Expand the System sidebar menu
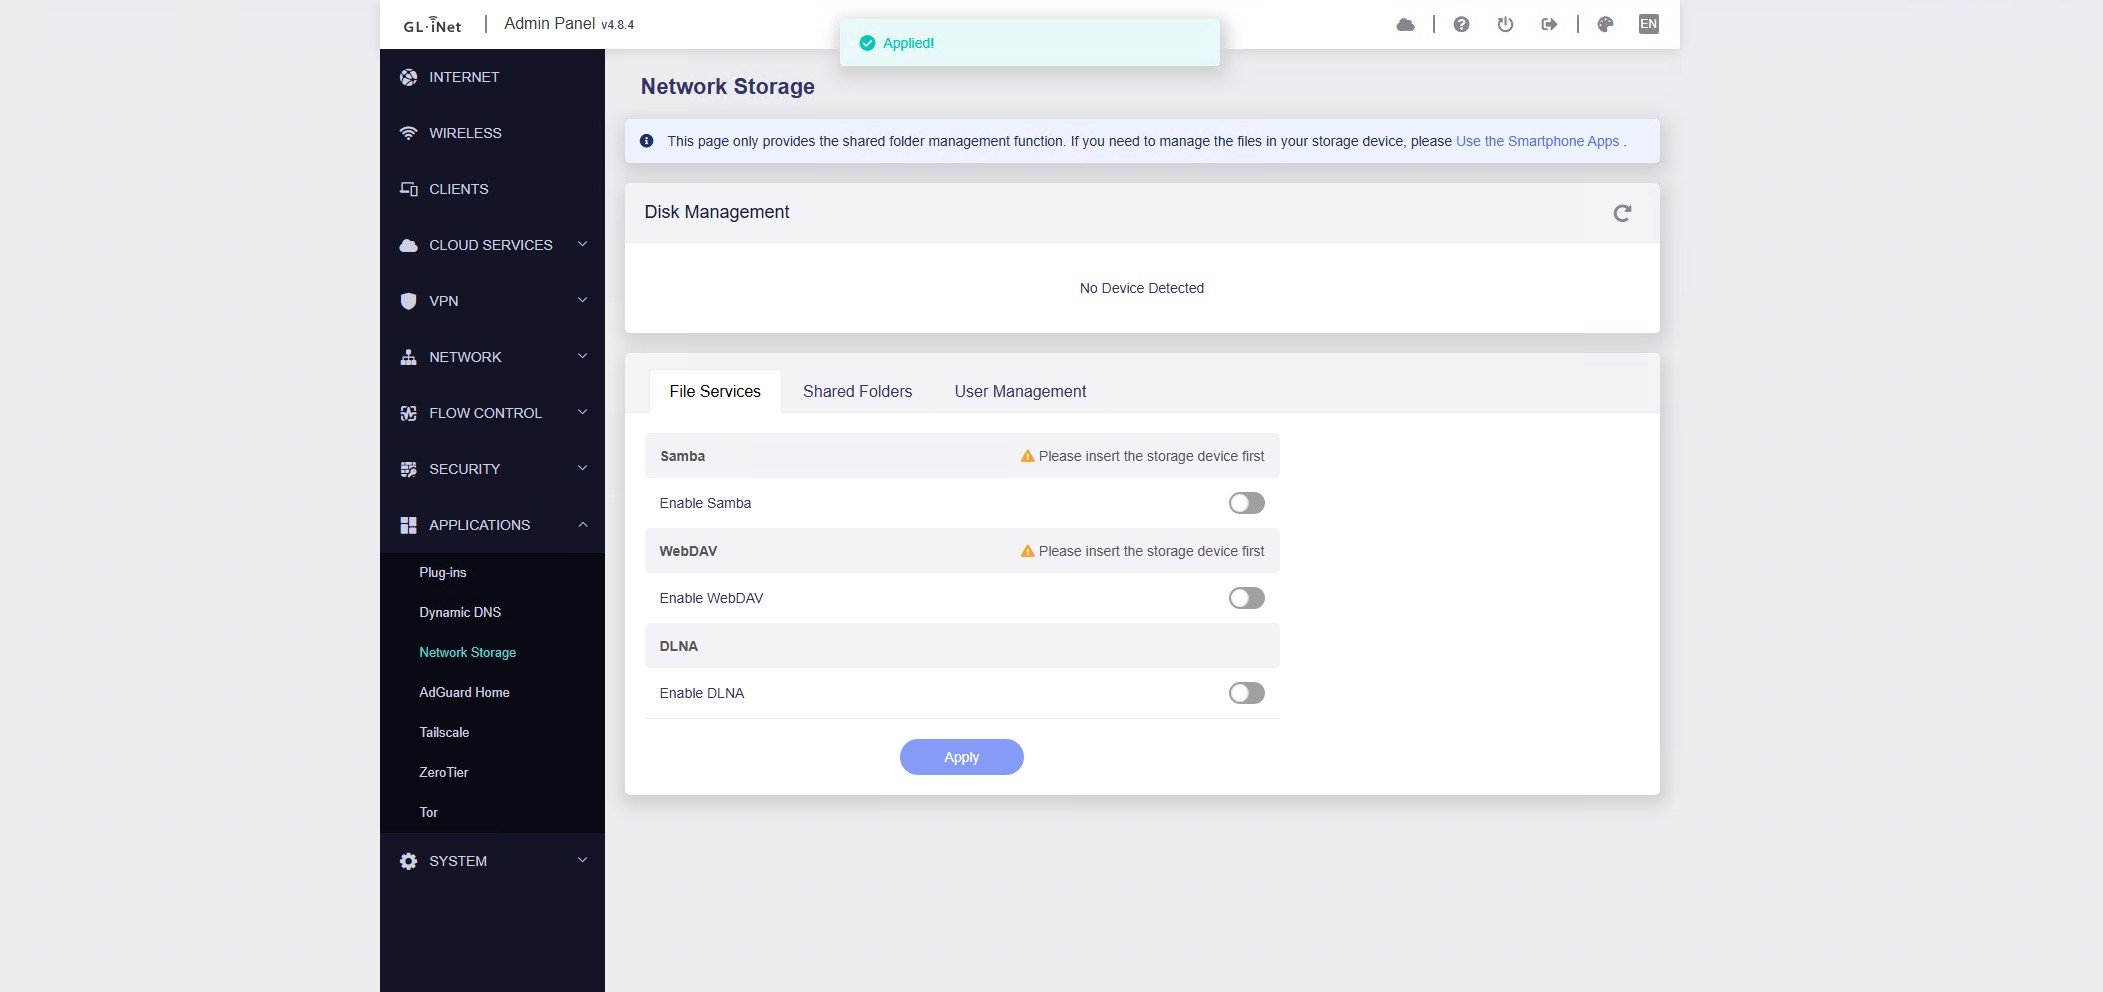This screenshot has width=2103, height=992. [492, 861]
